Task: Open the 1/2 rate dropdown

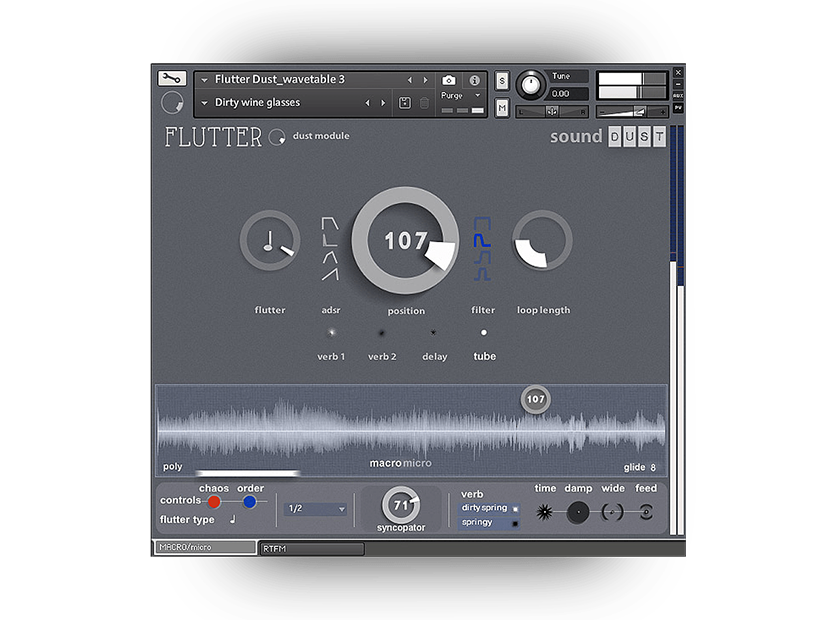Action: (x=315, y=509)
